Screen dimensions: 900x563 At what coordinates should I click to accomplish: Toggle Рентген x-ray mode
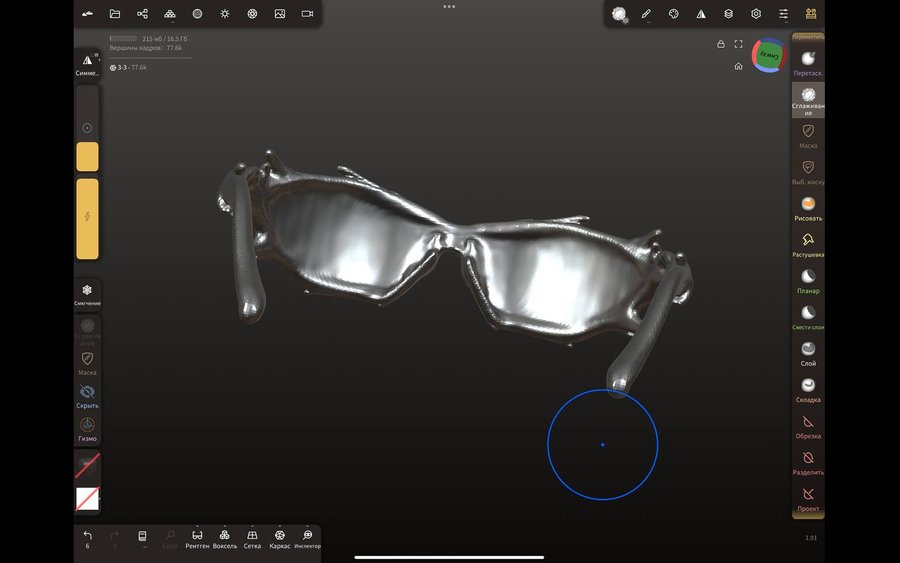197,539
